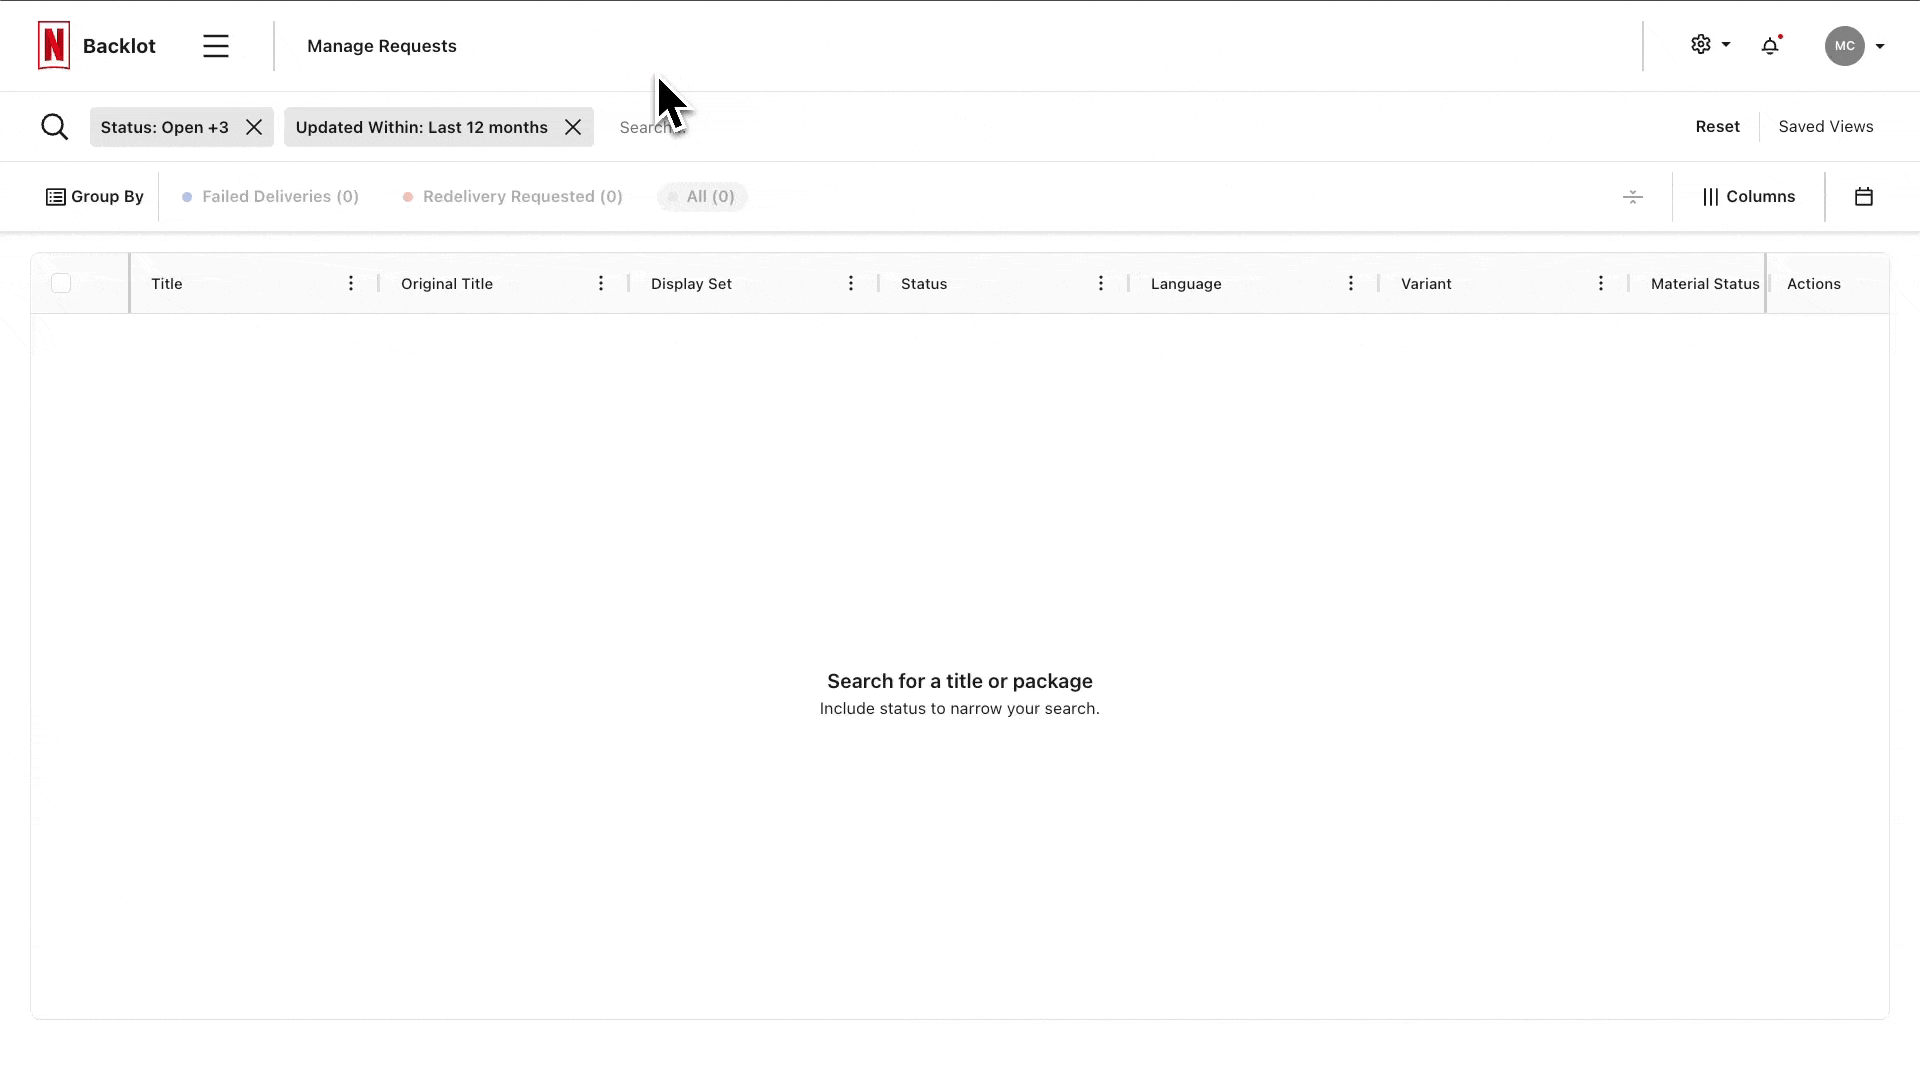Select the header row checkbox
The image size is (1920, 1080).
(60, 283)
